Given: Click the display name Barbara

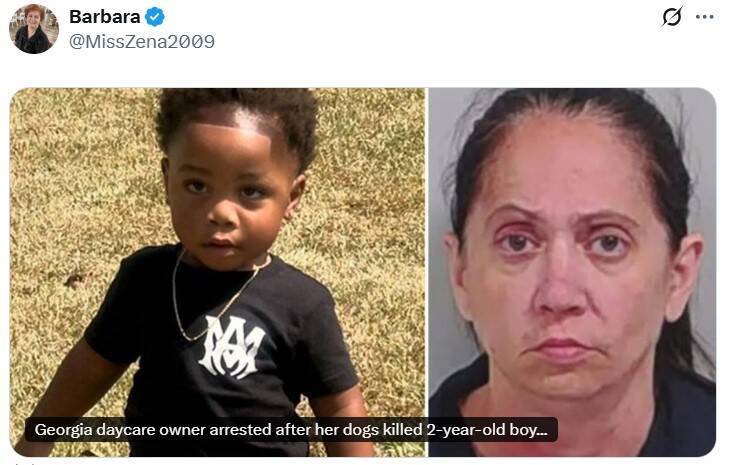Looking at the screenshot, I should click(x=104, y=17).
